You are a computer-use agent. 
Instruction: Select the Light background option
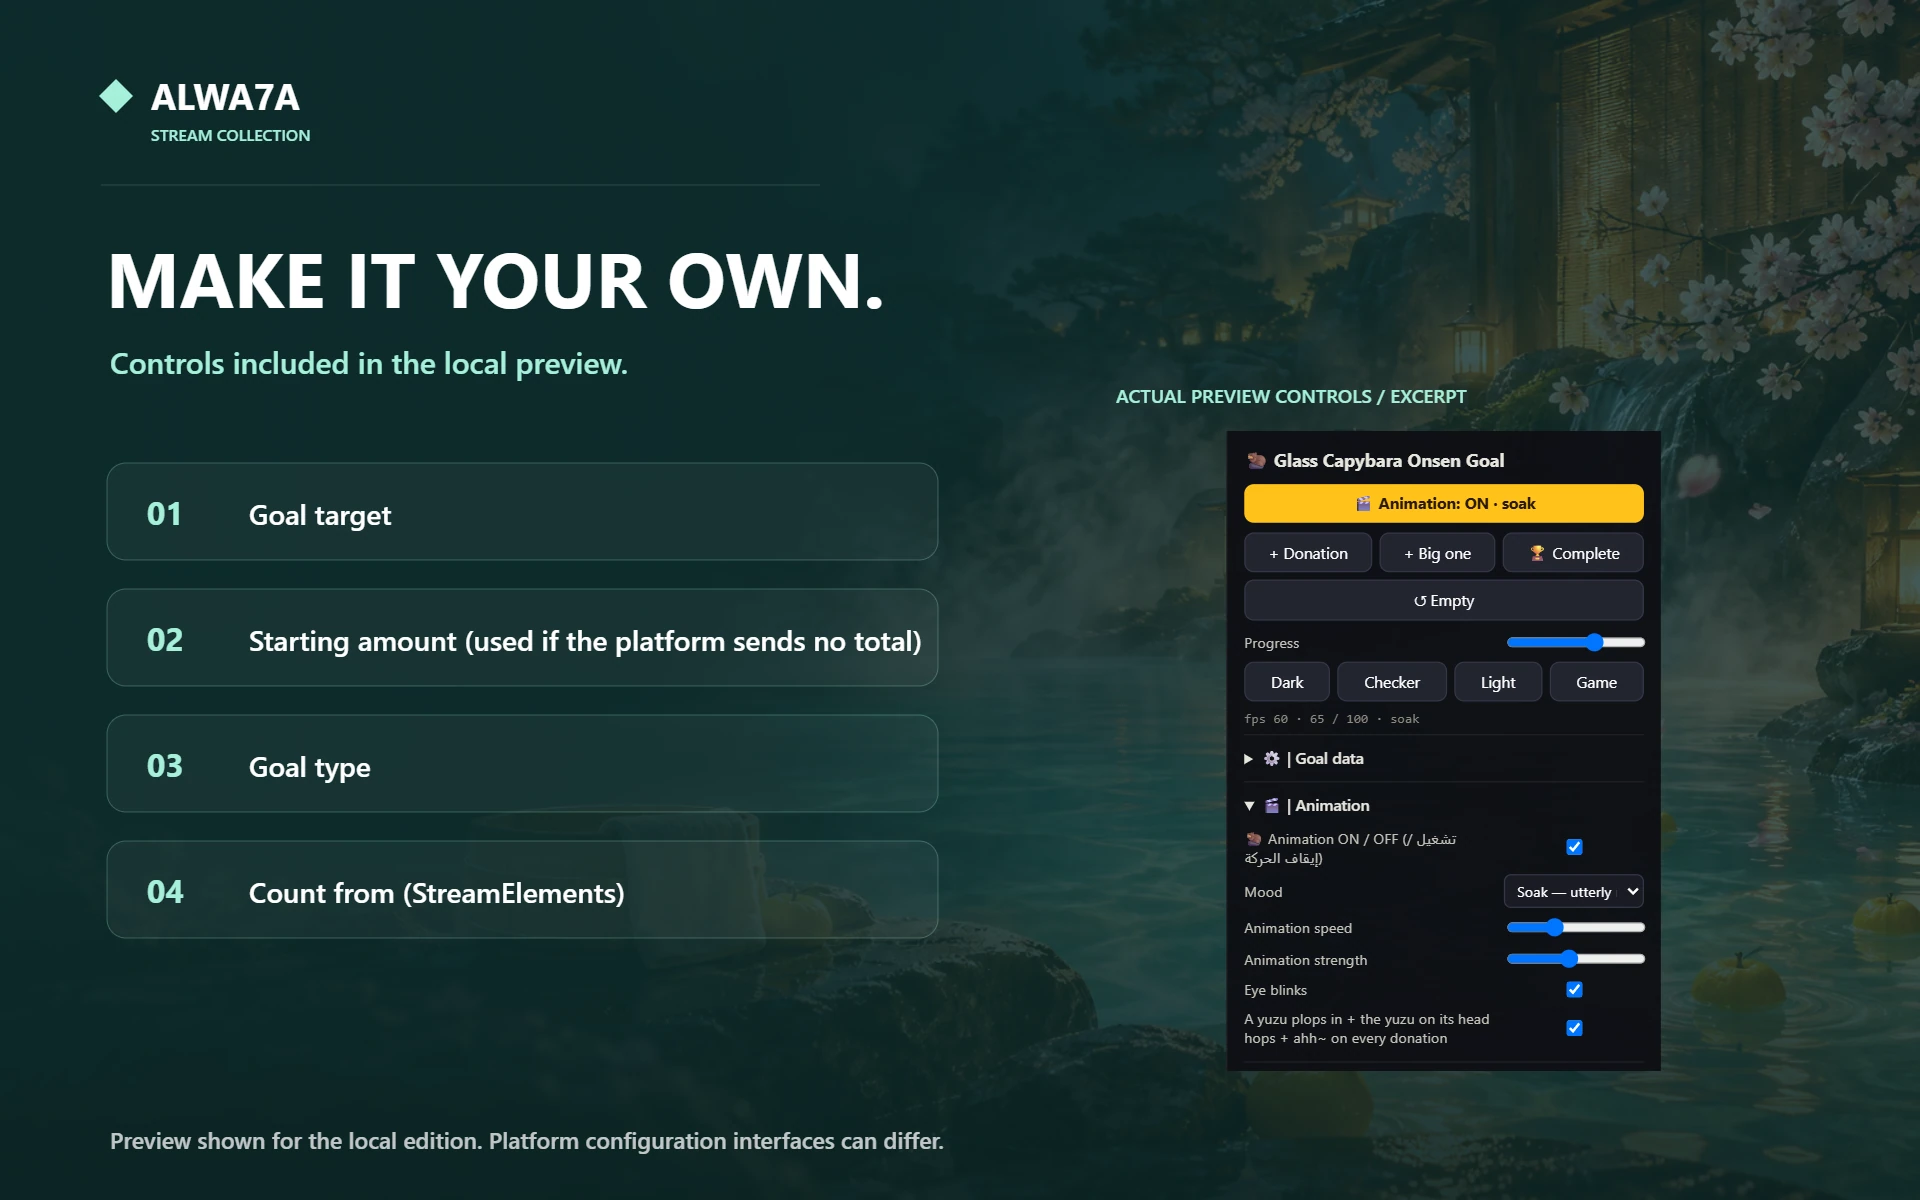pos(1498,682)
